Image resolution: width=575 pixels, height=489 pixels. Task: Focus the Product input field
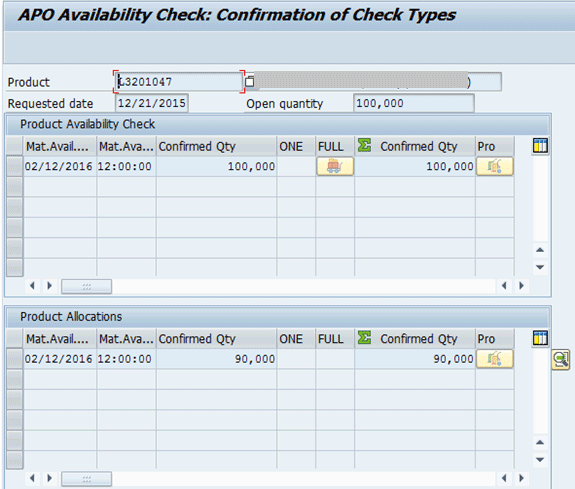pyautogui.click(x=179, y=81)
